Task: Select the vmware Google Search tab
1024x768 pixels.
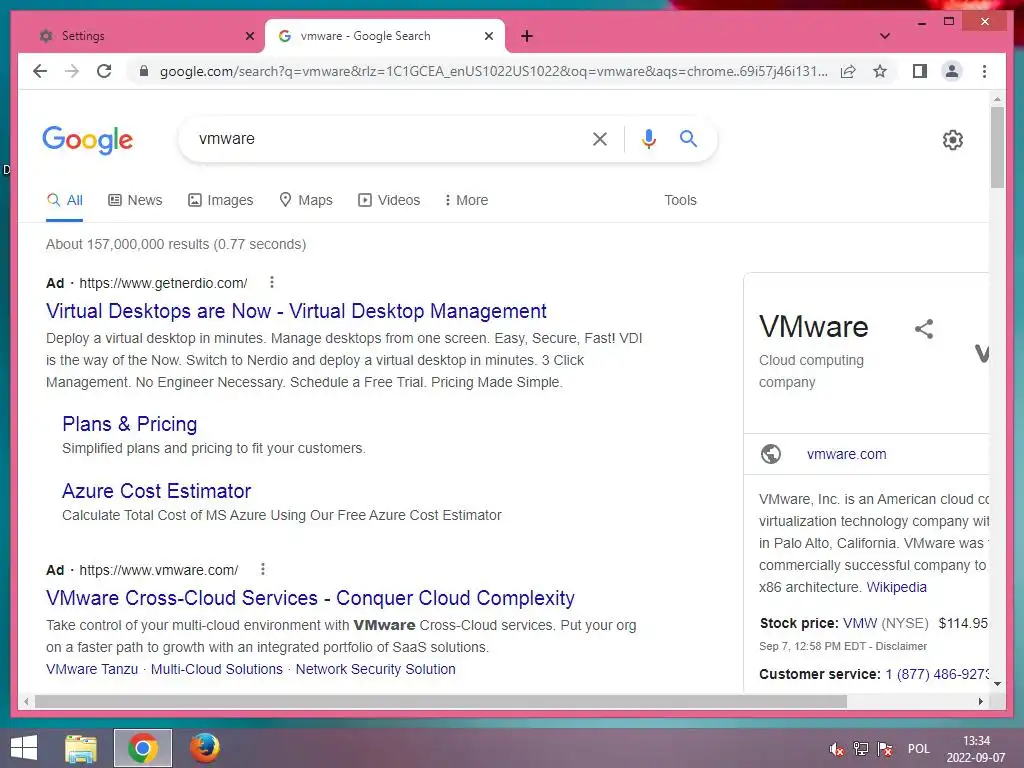Action: pos(385,36)
